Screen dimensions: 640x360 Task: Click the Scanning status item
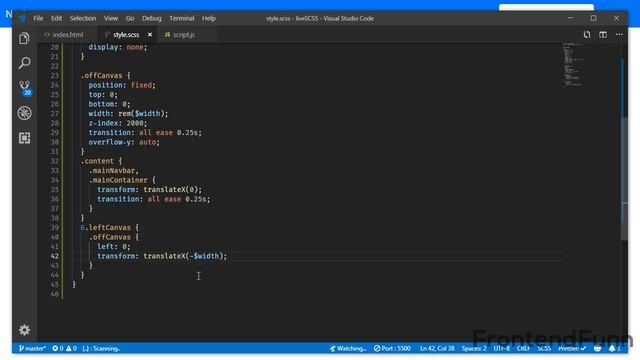pos(101,348)
